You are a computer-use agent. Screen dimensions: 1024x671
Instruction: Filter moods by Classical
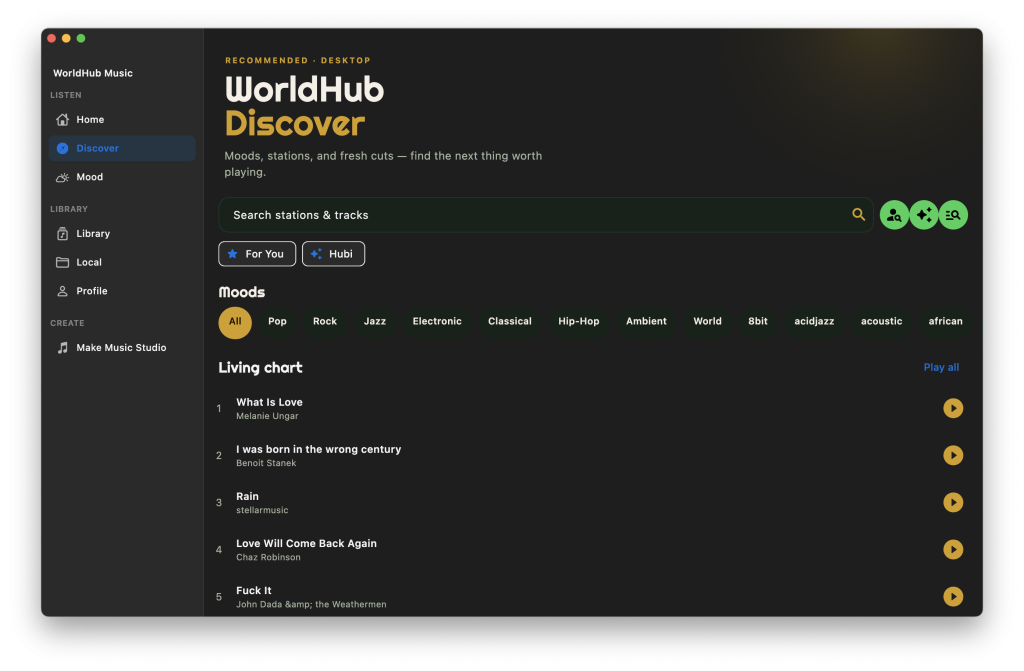(509, 321)
